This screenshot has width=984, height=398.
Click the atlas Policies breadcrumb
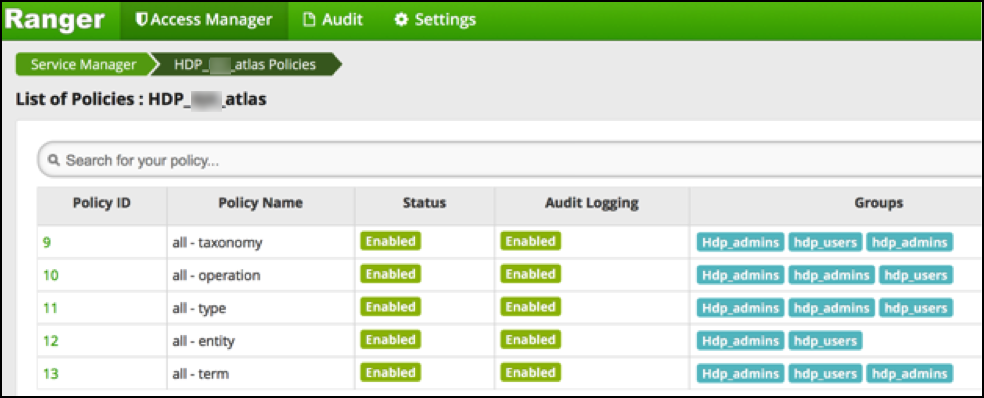tap(246, 65)
